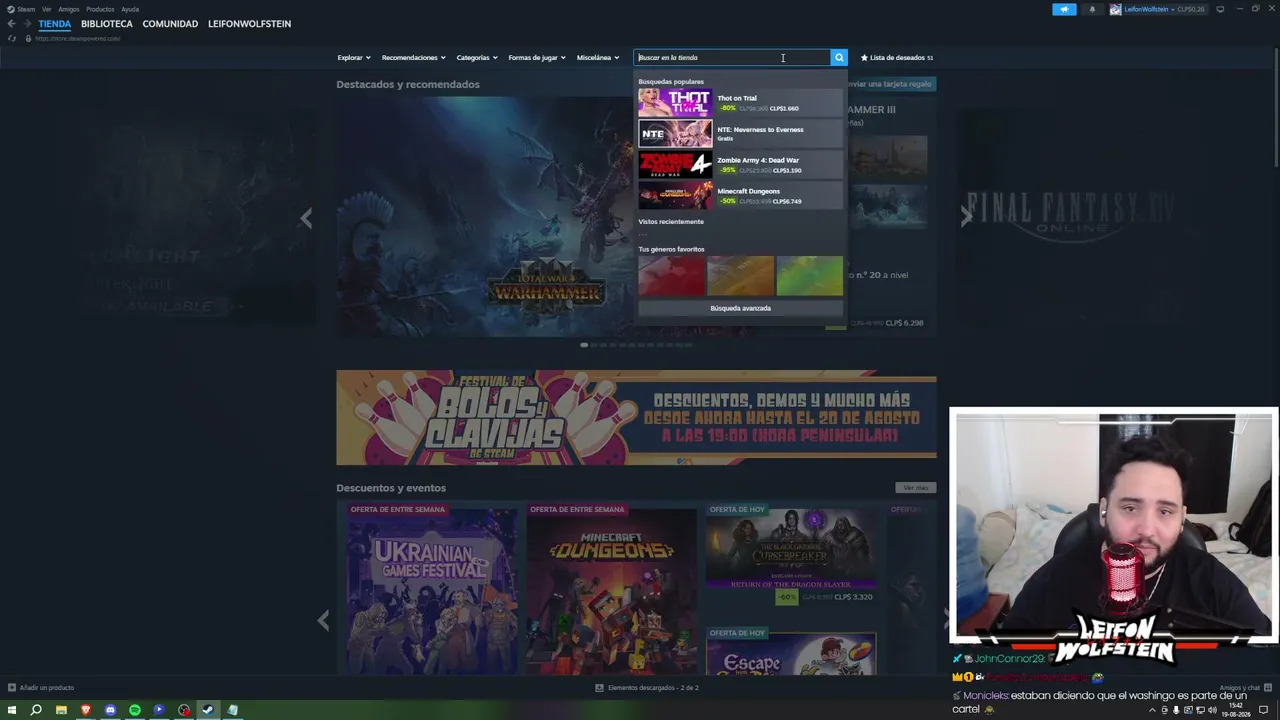The image size is (1280, 720).
Task: Open the Cursebreaker daily offer card
Action: (x=791, y=555)
